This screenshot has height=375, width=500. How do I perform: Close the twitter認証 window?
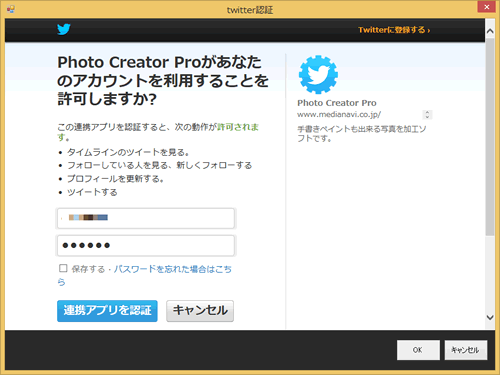pyautogui.click(x=486, y=7)
